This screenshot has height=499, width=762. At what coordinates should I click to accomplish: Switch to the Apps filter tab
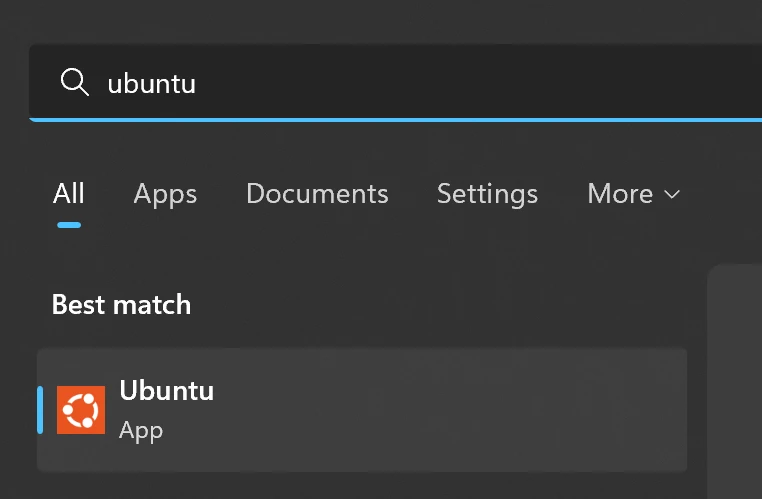(165, 194)
